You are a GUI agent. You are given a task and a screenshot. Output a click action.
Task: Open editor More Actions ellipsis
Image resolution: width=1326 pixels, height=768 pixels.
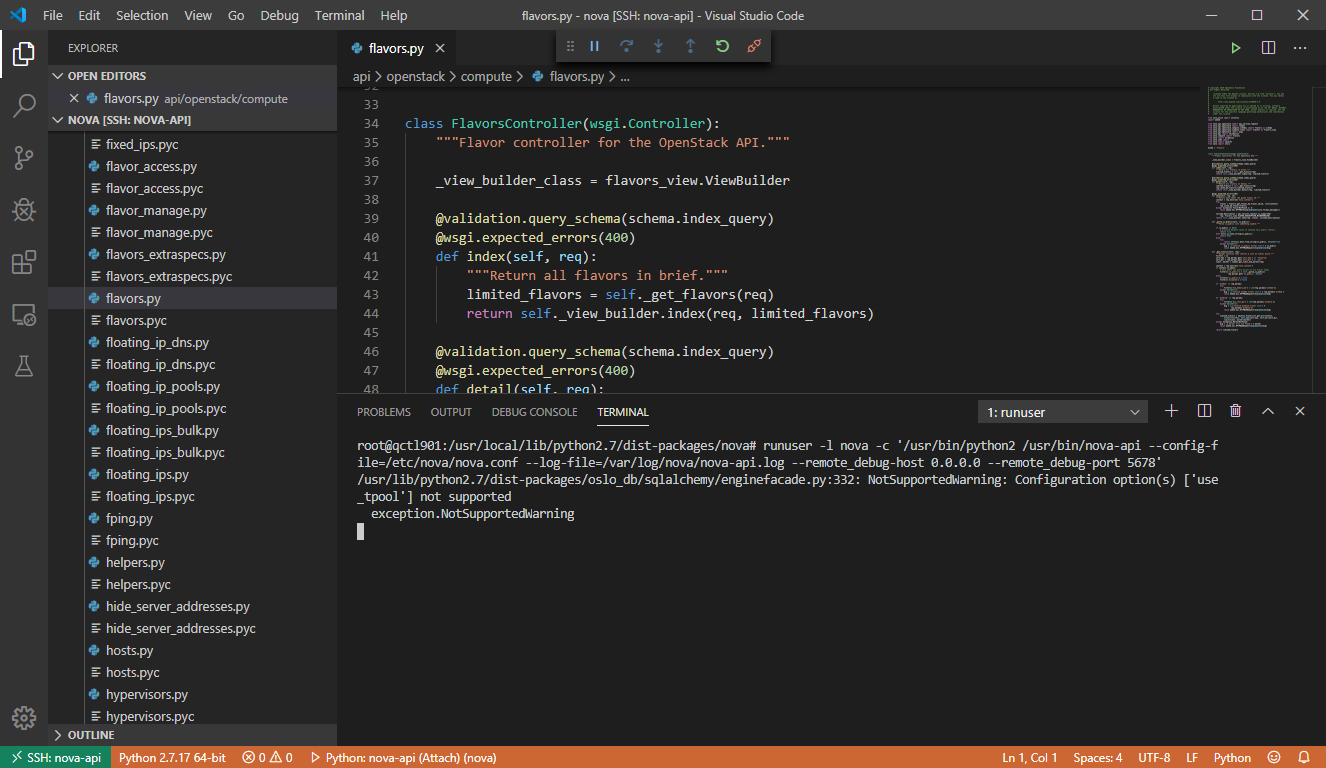pyautogui.click(x=1300, y=48)
